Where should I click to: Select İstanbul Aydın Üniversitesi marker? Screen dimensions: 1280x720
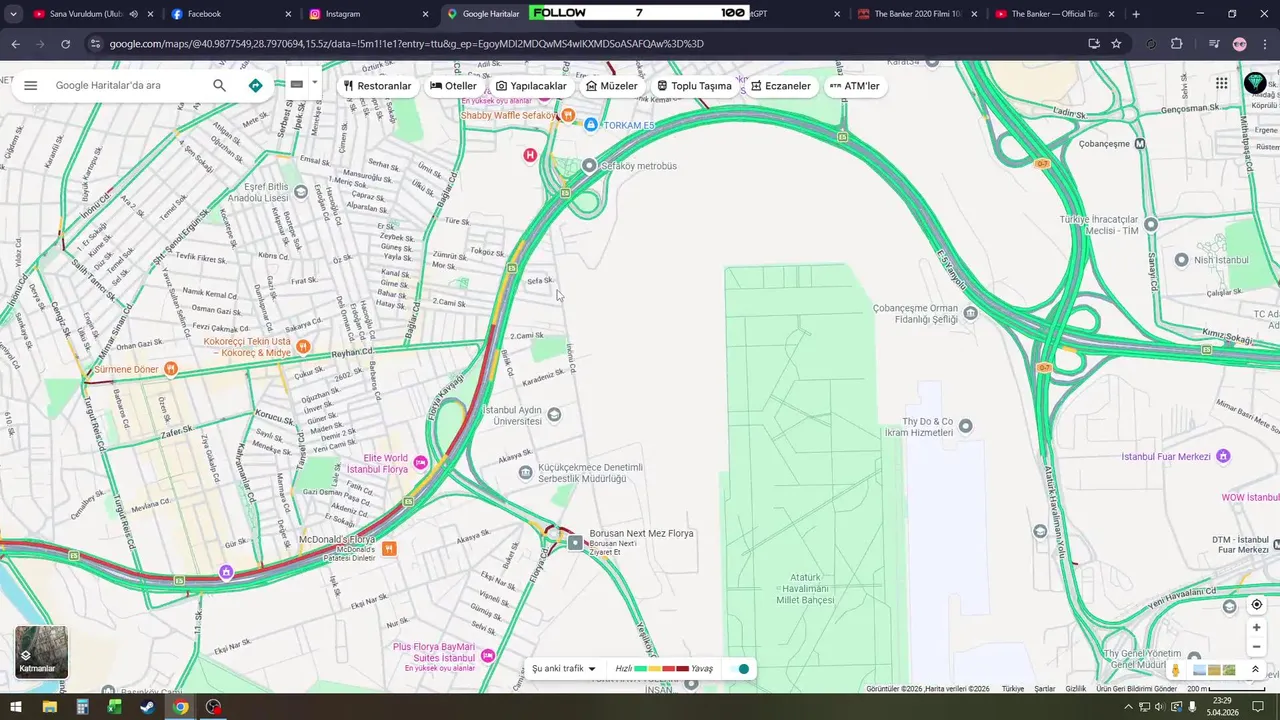click(x=554, y=414)
